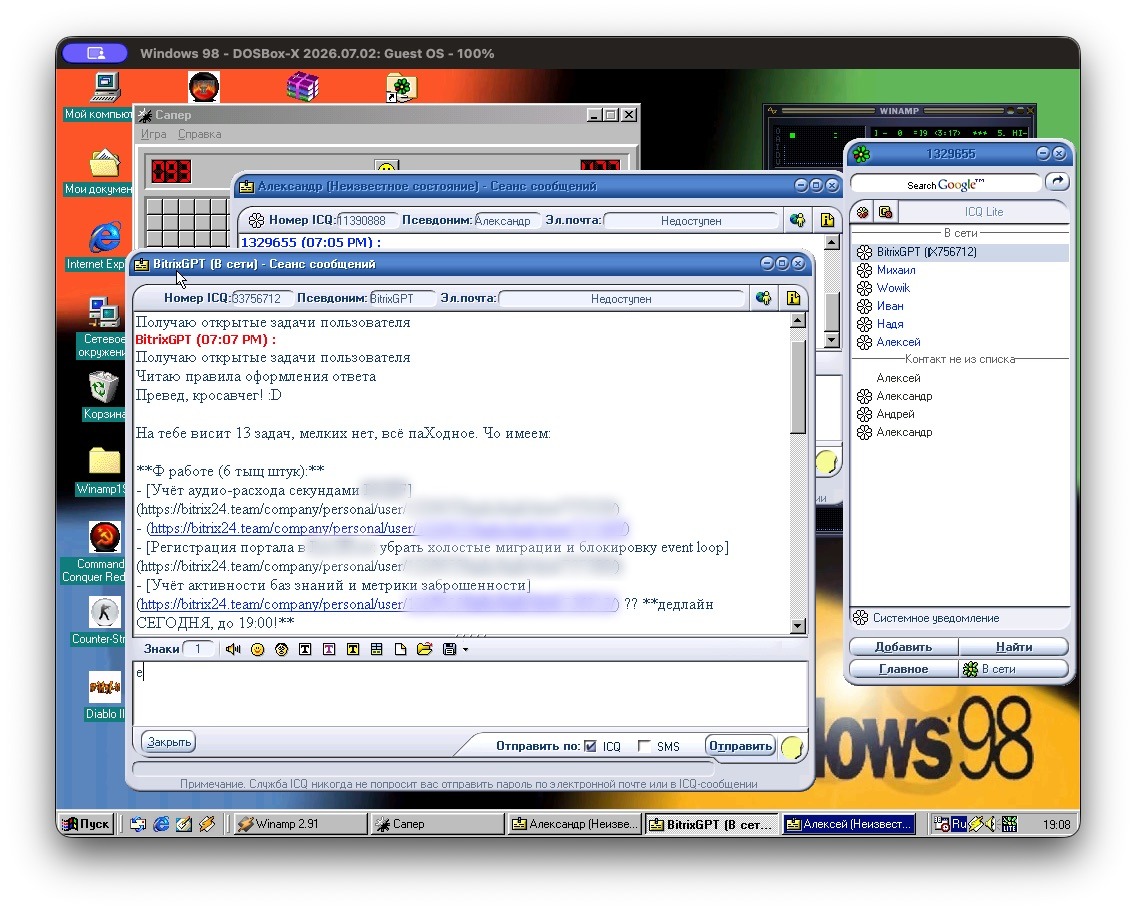Click the yellow note icon in Александр window

pyautogui.click(x=827, y=220)
